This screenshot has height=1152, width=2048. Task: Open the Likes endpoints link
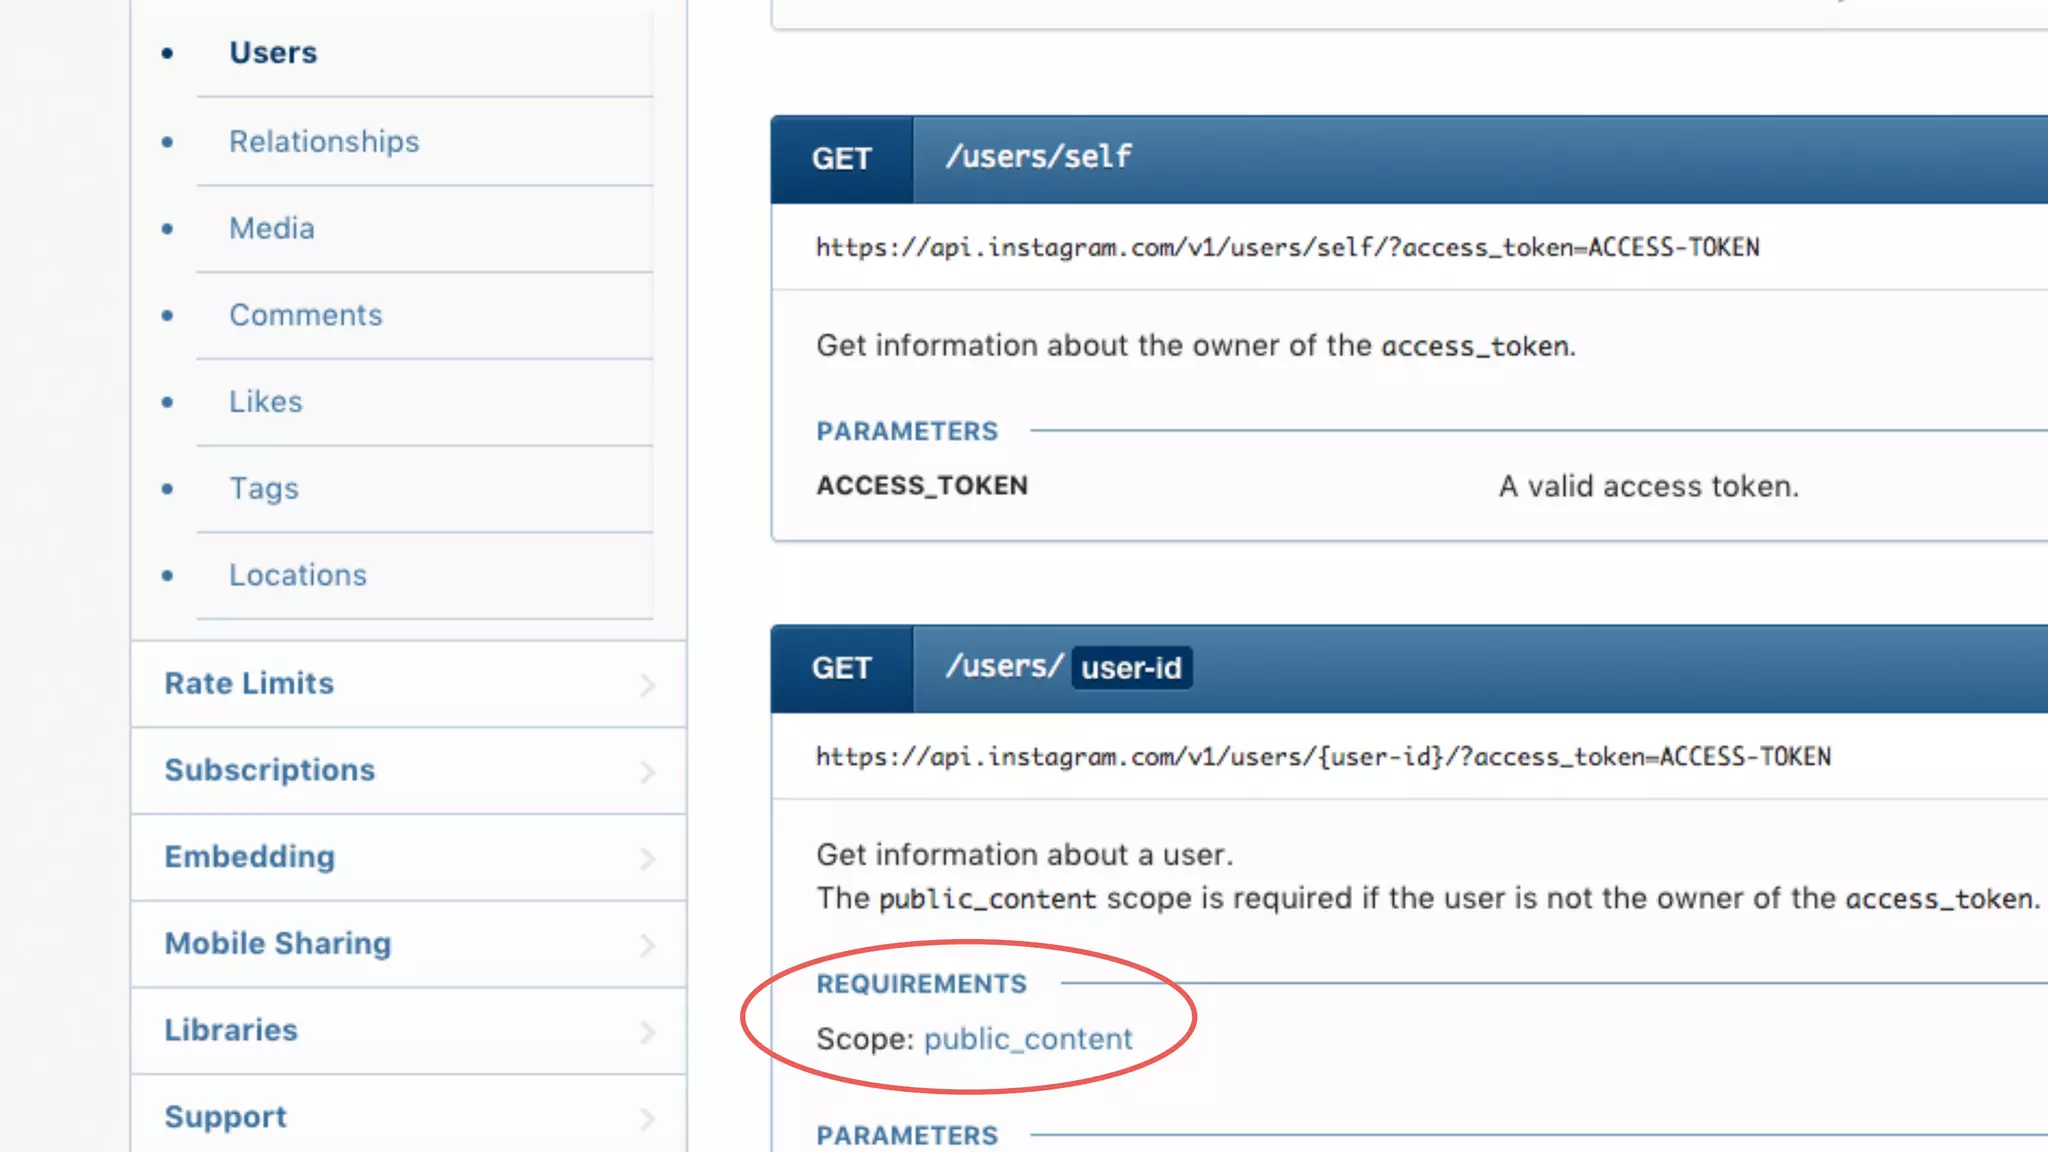point(265,402)
